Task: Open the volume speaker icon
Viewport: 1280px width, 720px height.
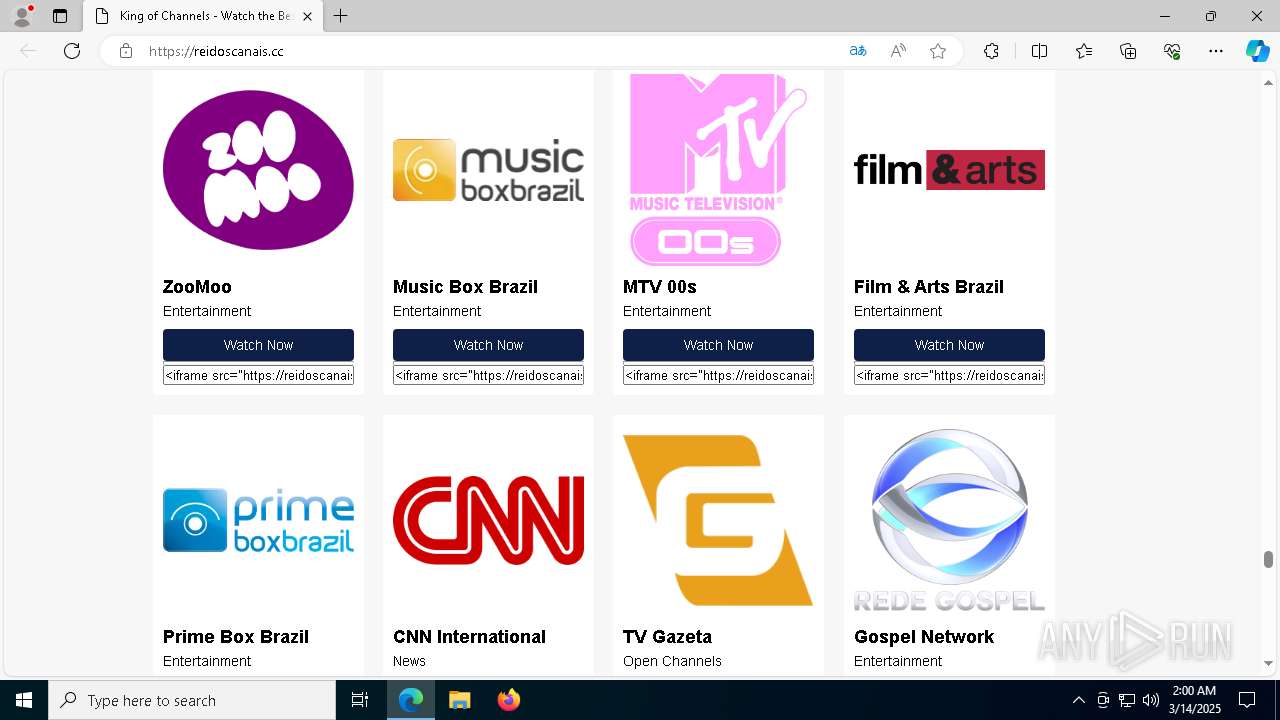Action: click(x=1150, y=700)
